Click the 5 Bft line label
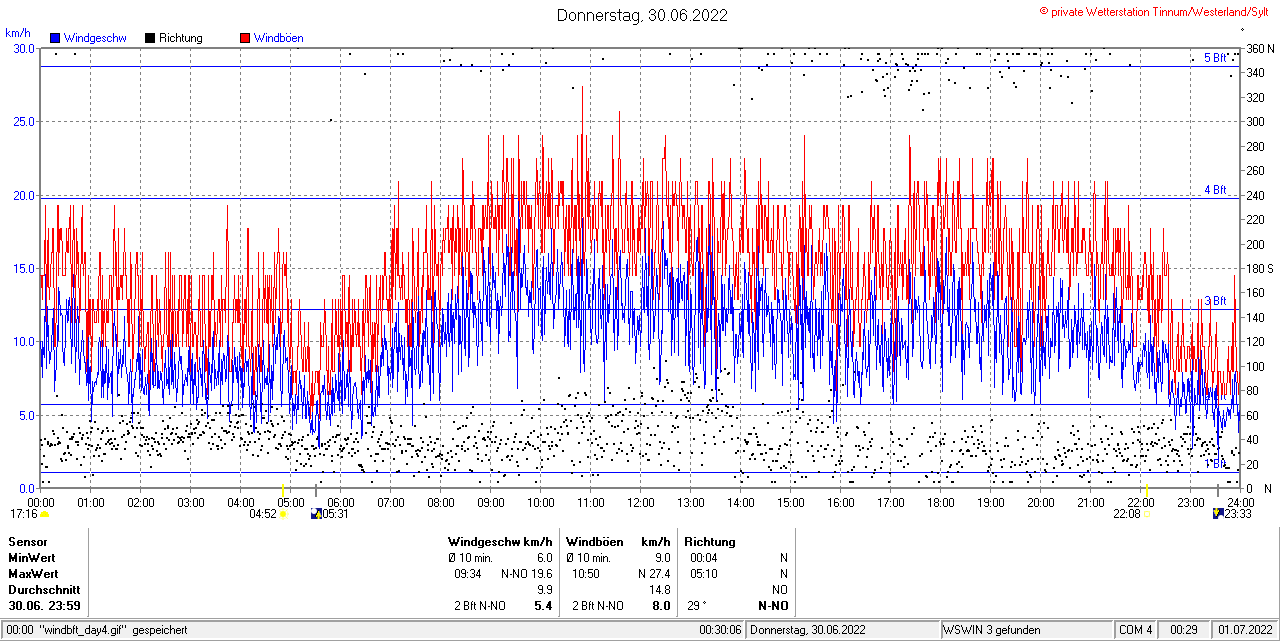The image size is (1280, 641). coord(1215,58)
